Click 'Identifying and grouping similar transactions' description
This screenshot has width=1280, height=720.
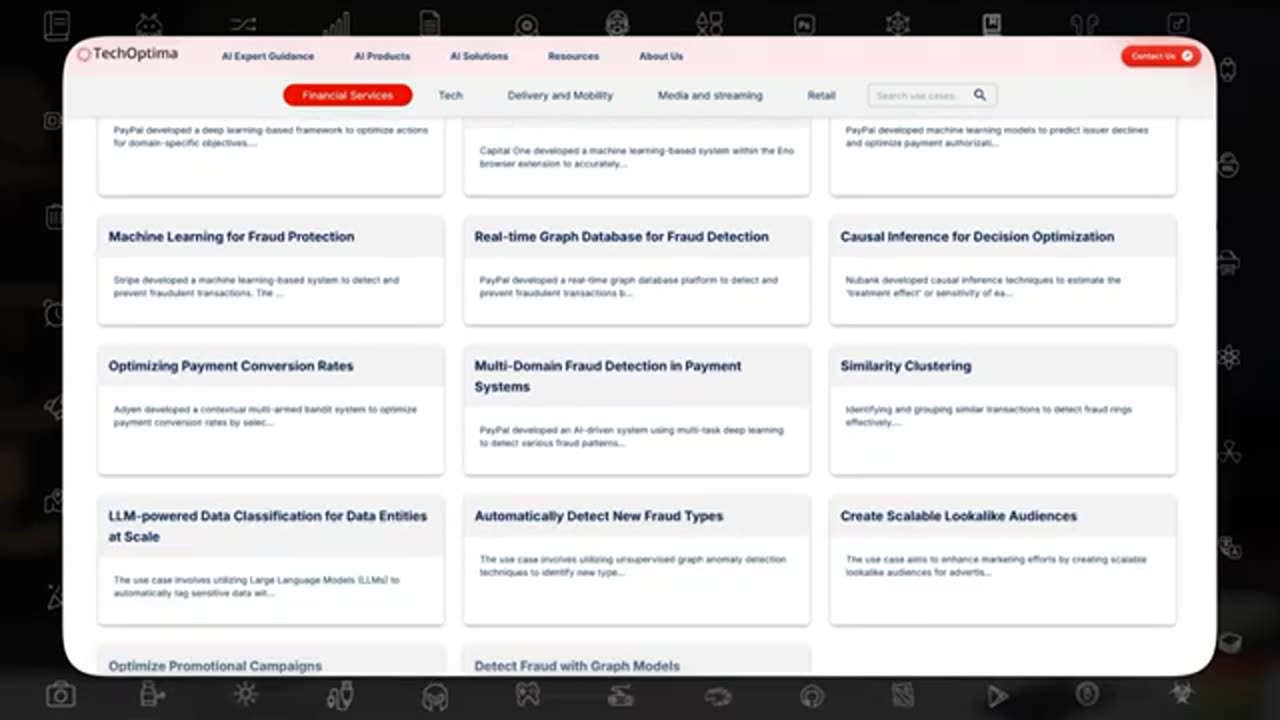pyautogui.click(x=988, y=416)
